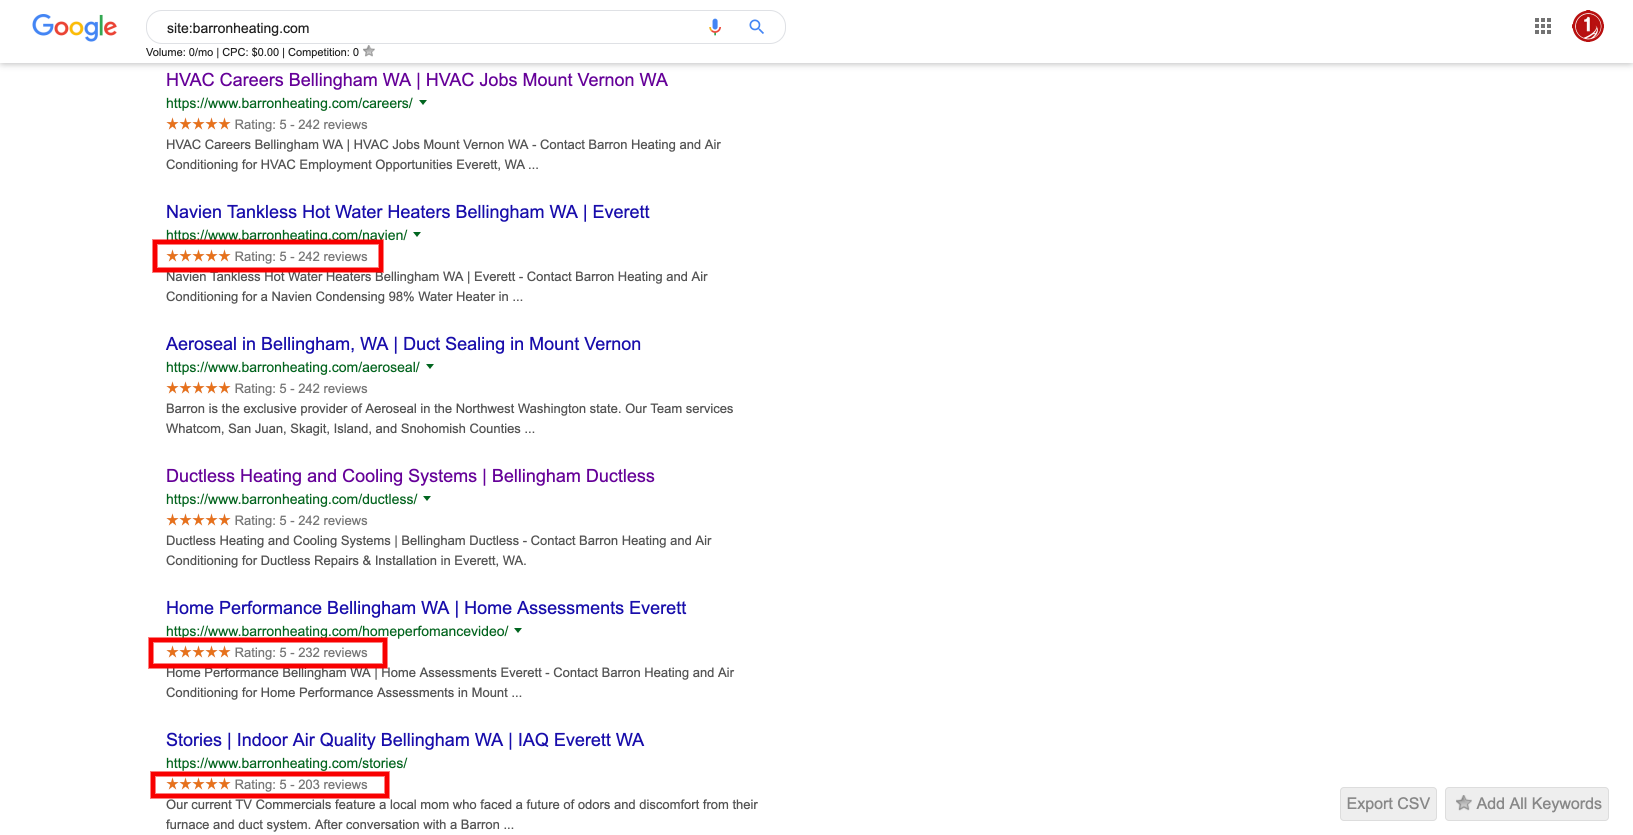Click the barronheating.com/stories/ URL
The width and height of the screenshot is (1633, 835).
pos(286,763)
